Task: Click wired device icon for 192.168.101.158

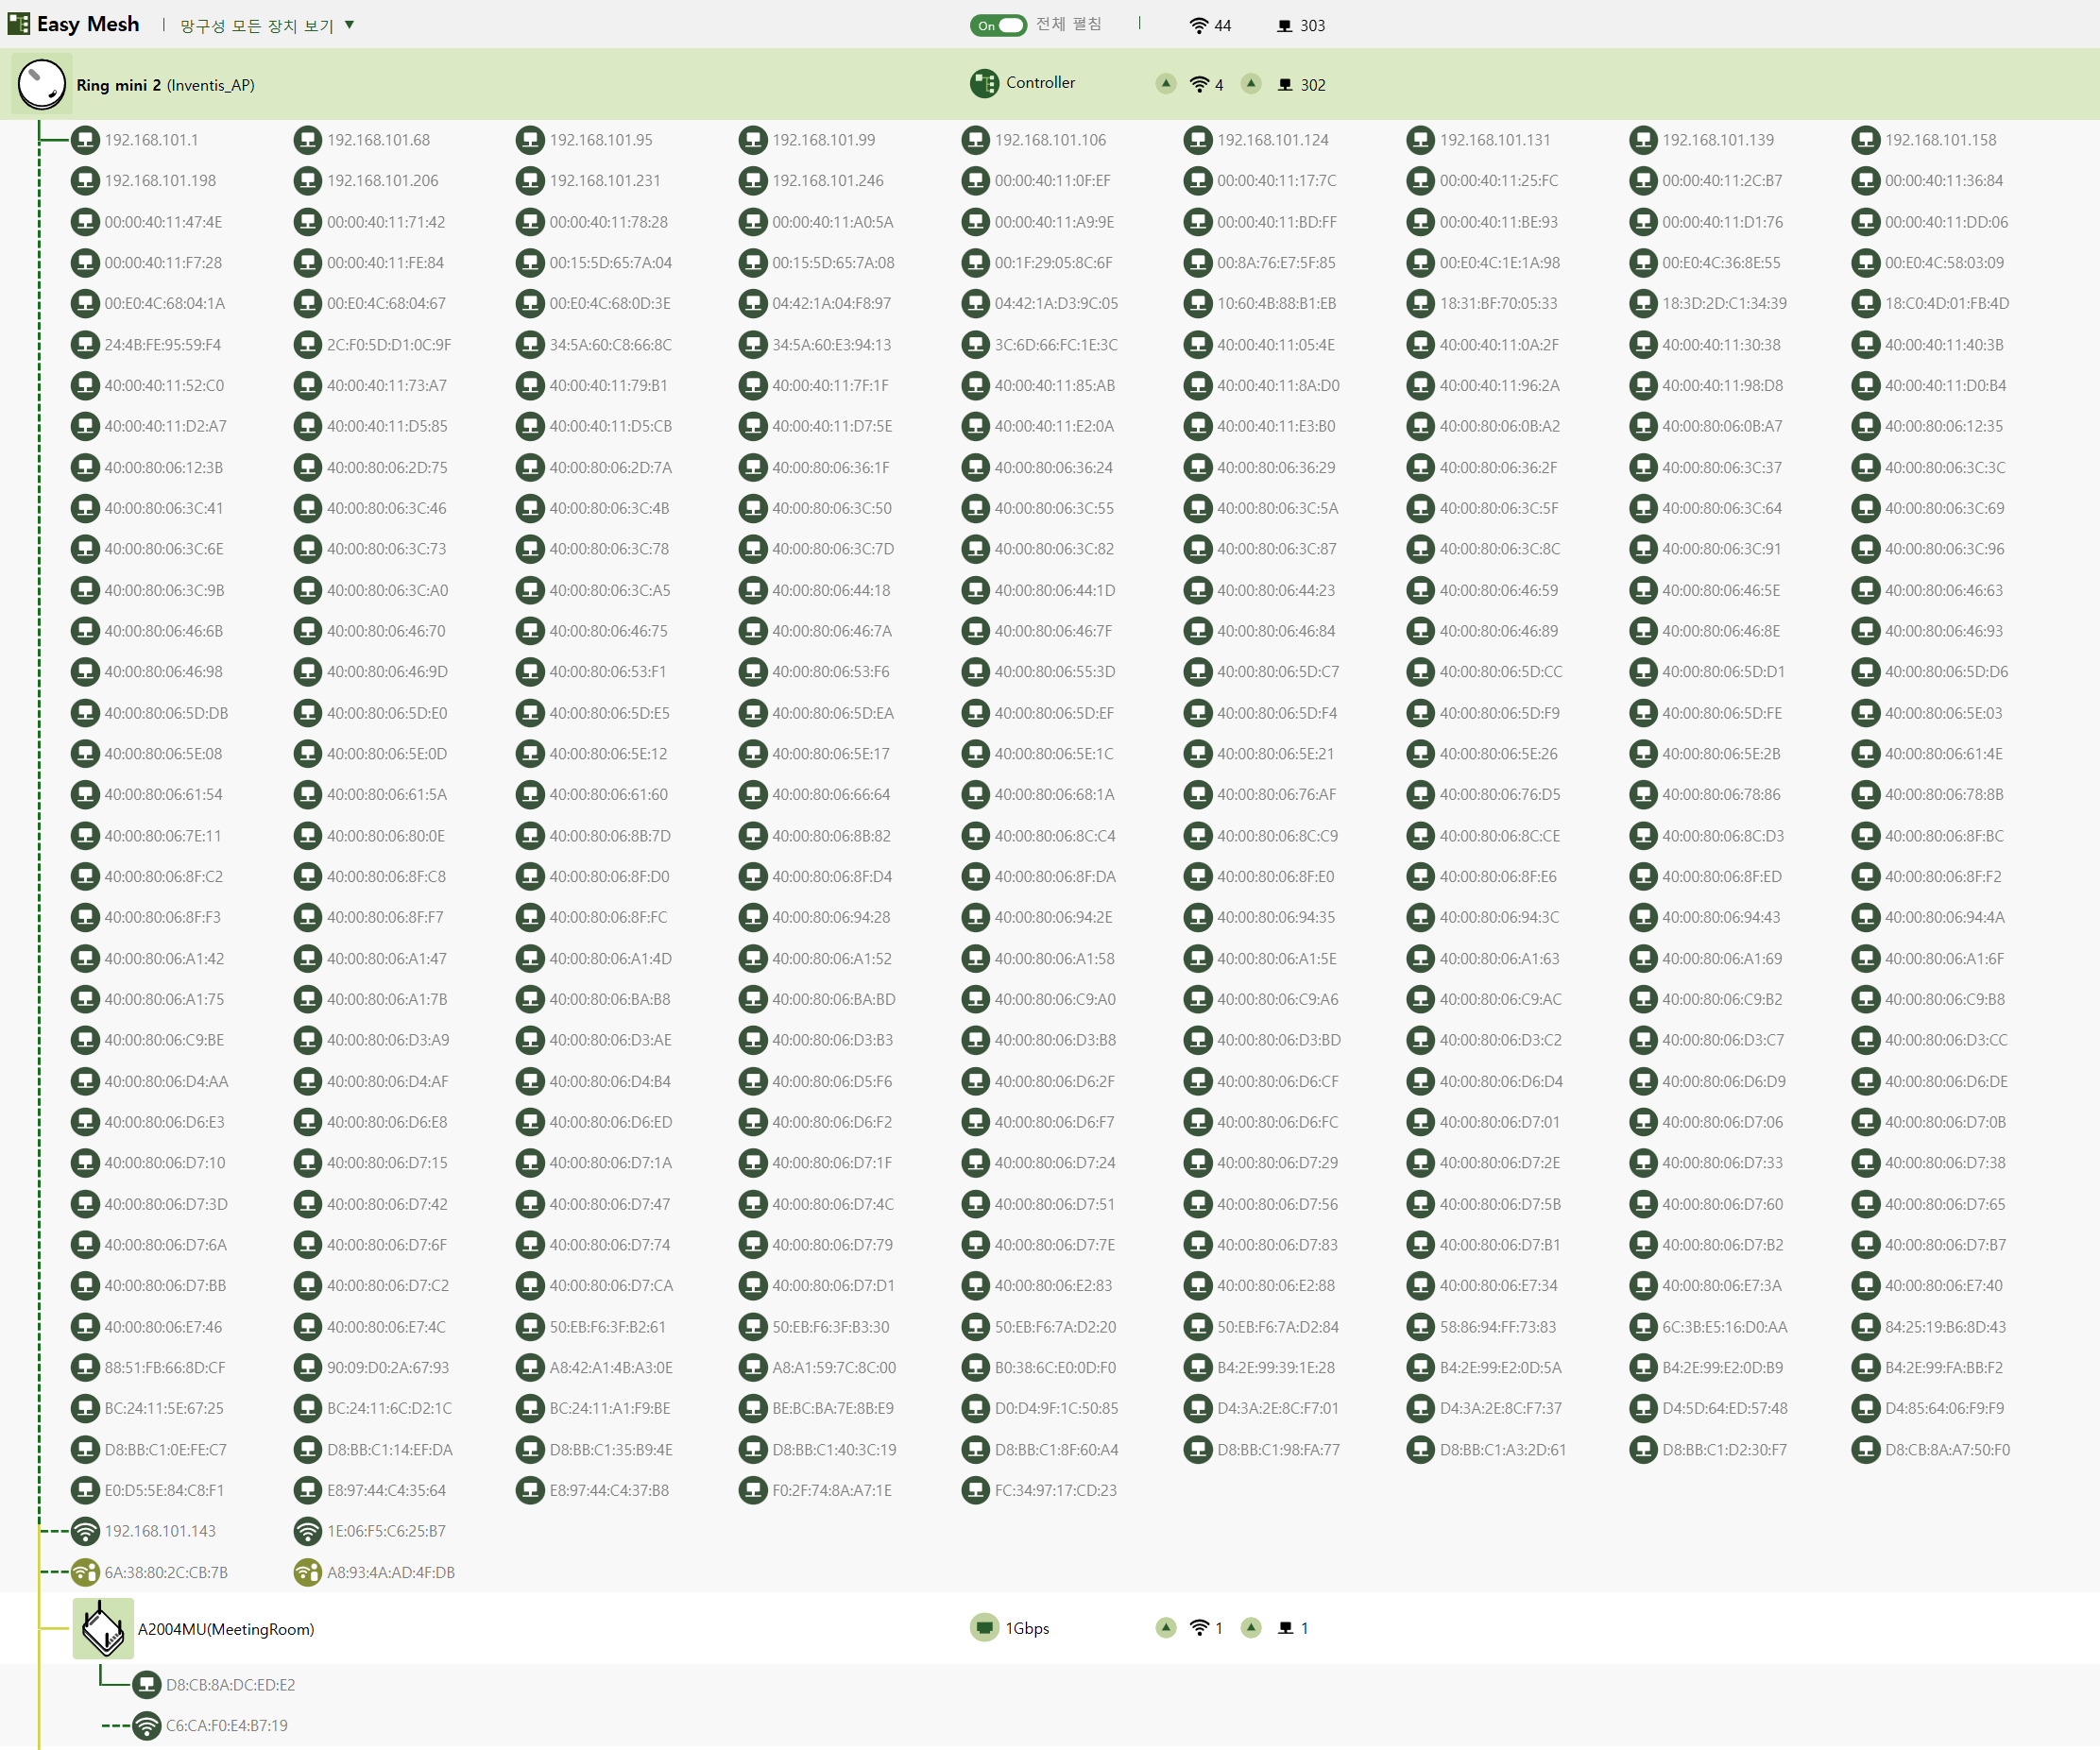Action: (1866, 140)
